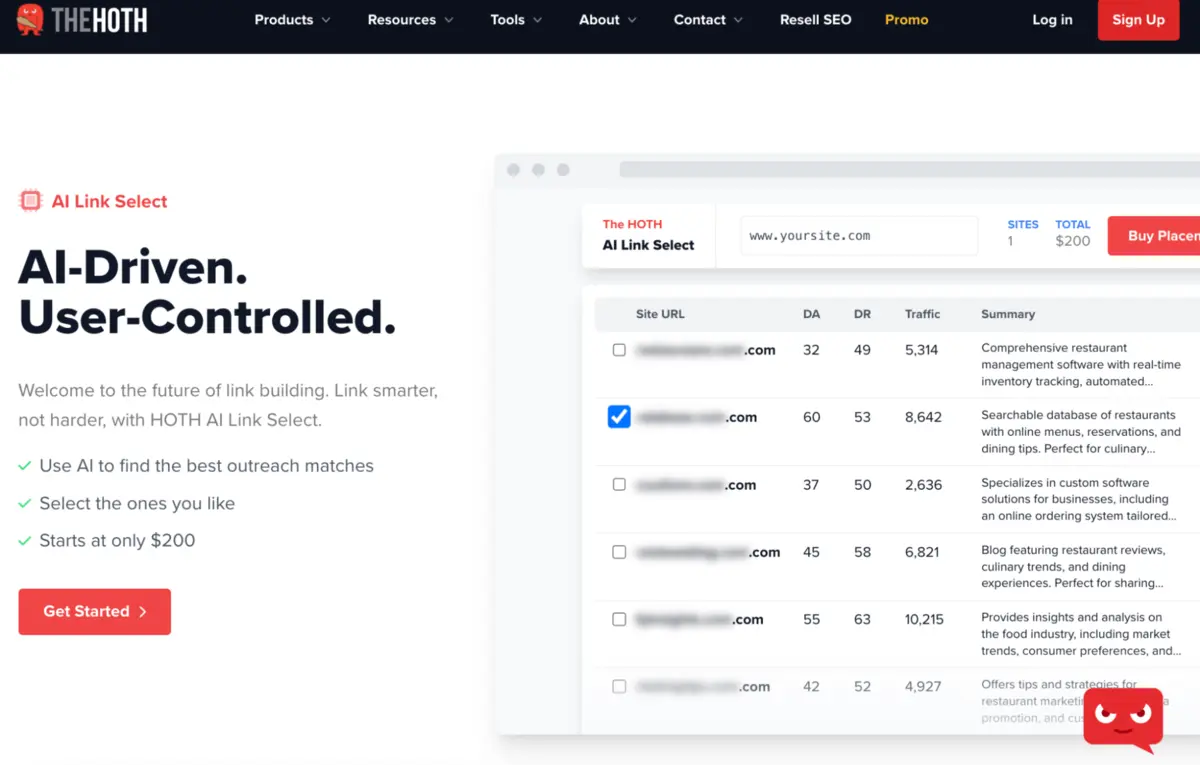
Task: Open the Promo menu item
Action: click(906, 19)
